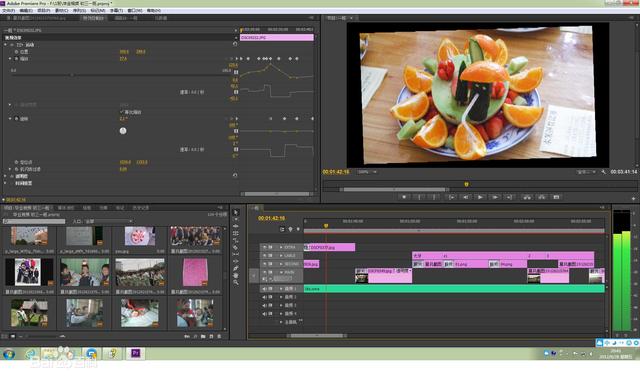Toggle output eye of EXTRA video track

pos(264,247)
